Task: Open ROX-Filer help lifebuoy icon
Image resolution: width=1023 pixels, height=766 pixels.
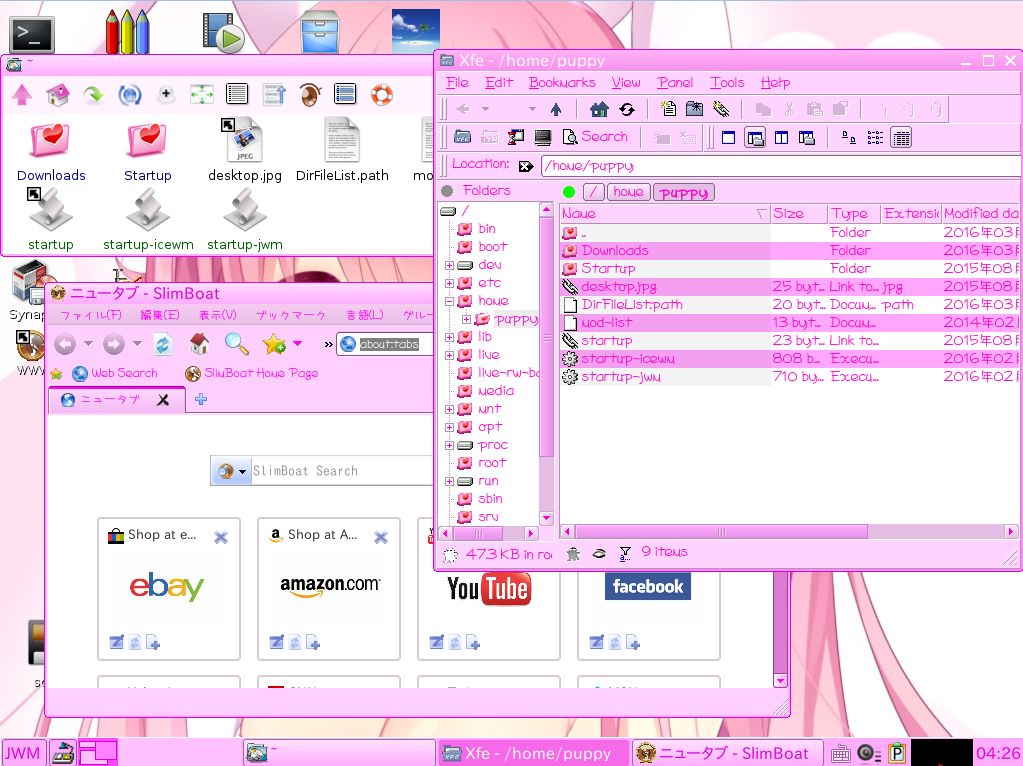Action: point(382,95)
